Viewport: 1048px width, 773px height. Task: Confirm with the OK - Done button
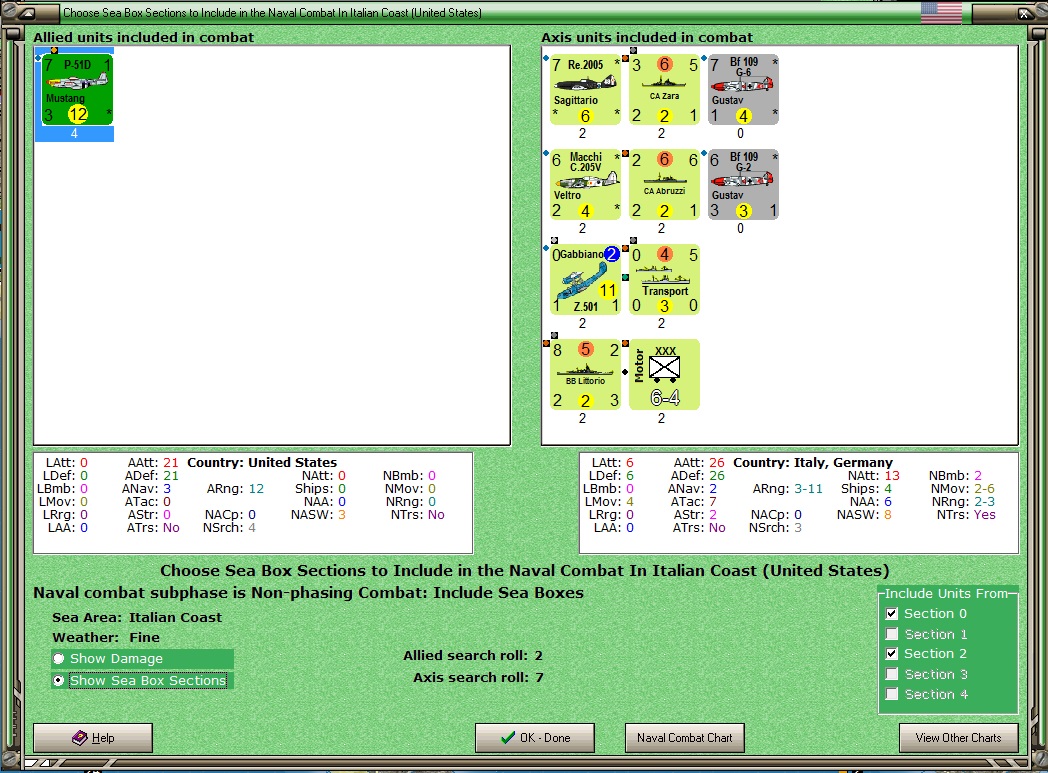pos(535,738)
